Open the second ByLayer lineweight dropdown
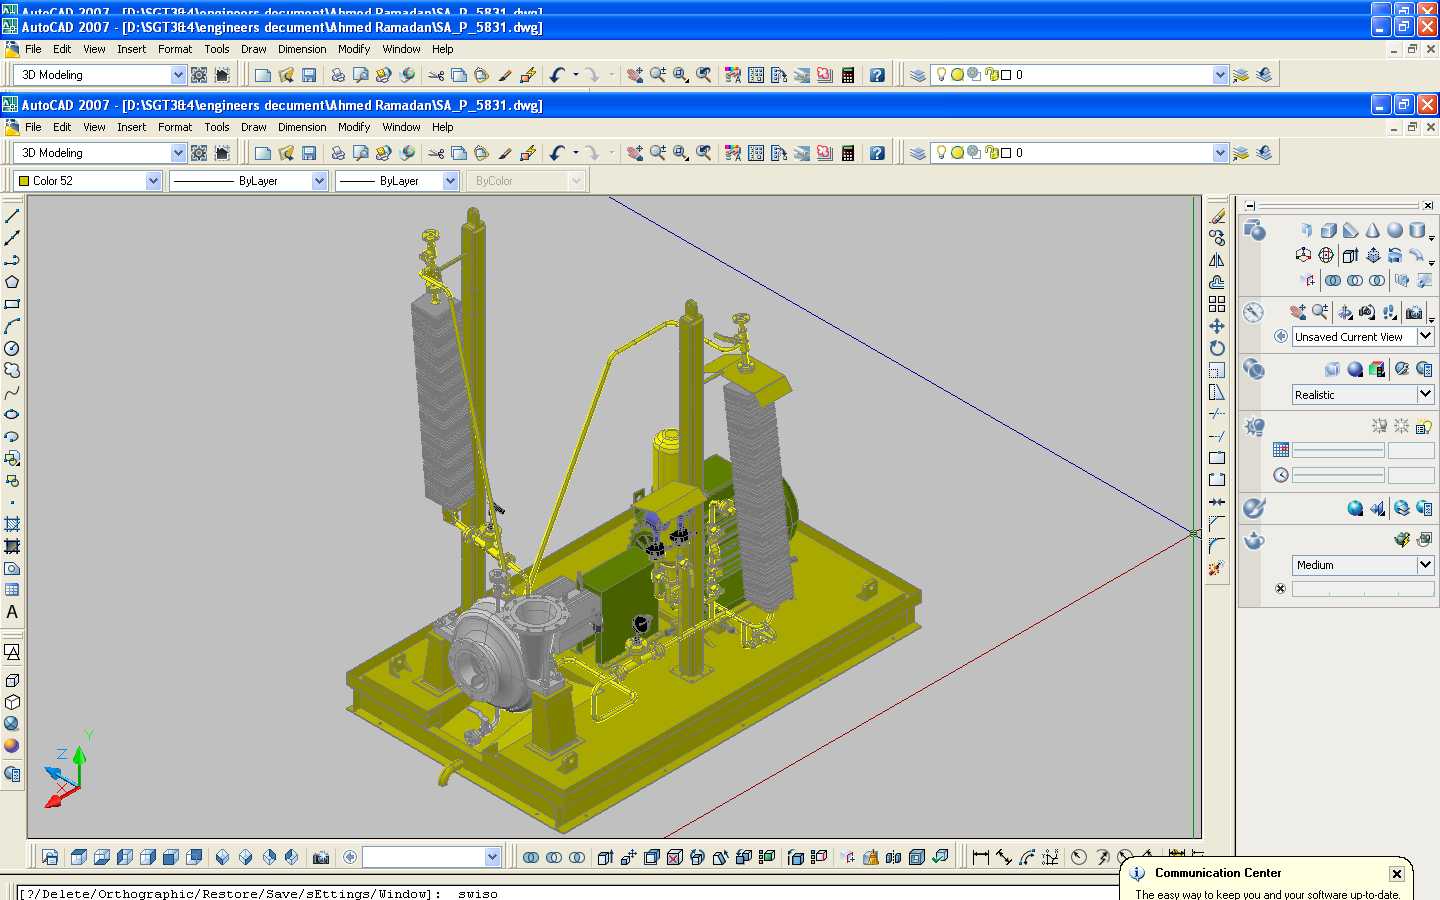The image size is (1440, 900). (x=450, y=181)
